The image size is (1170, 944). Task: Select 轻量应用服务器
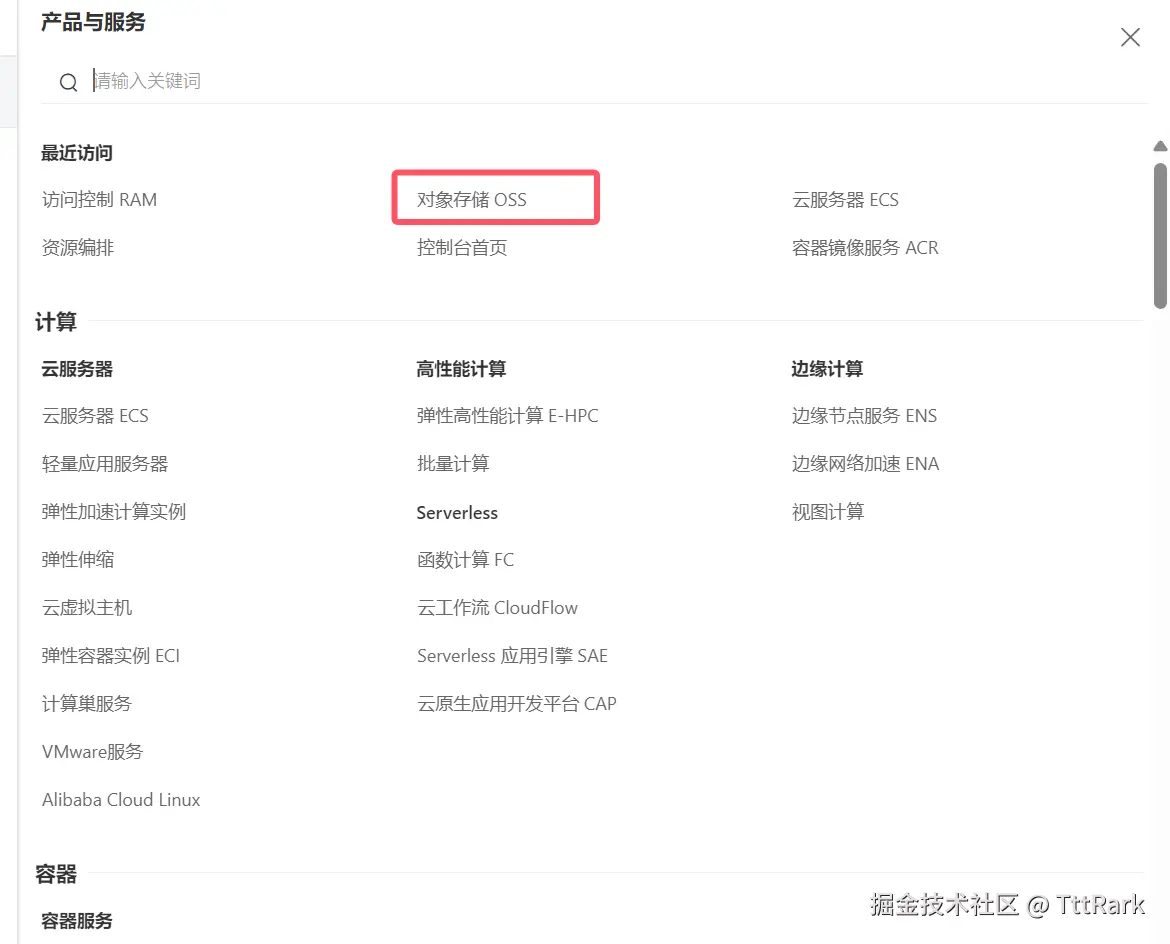[x=105, y=463]
